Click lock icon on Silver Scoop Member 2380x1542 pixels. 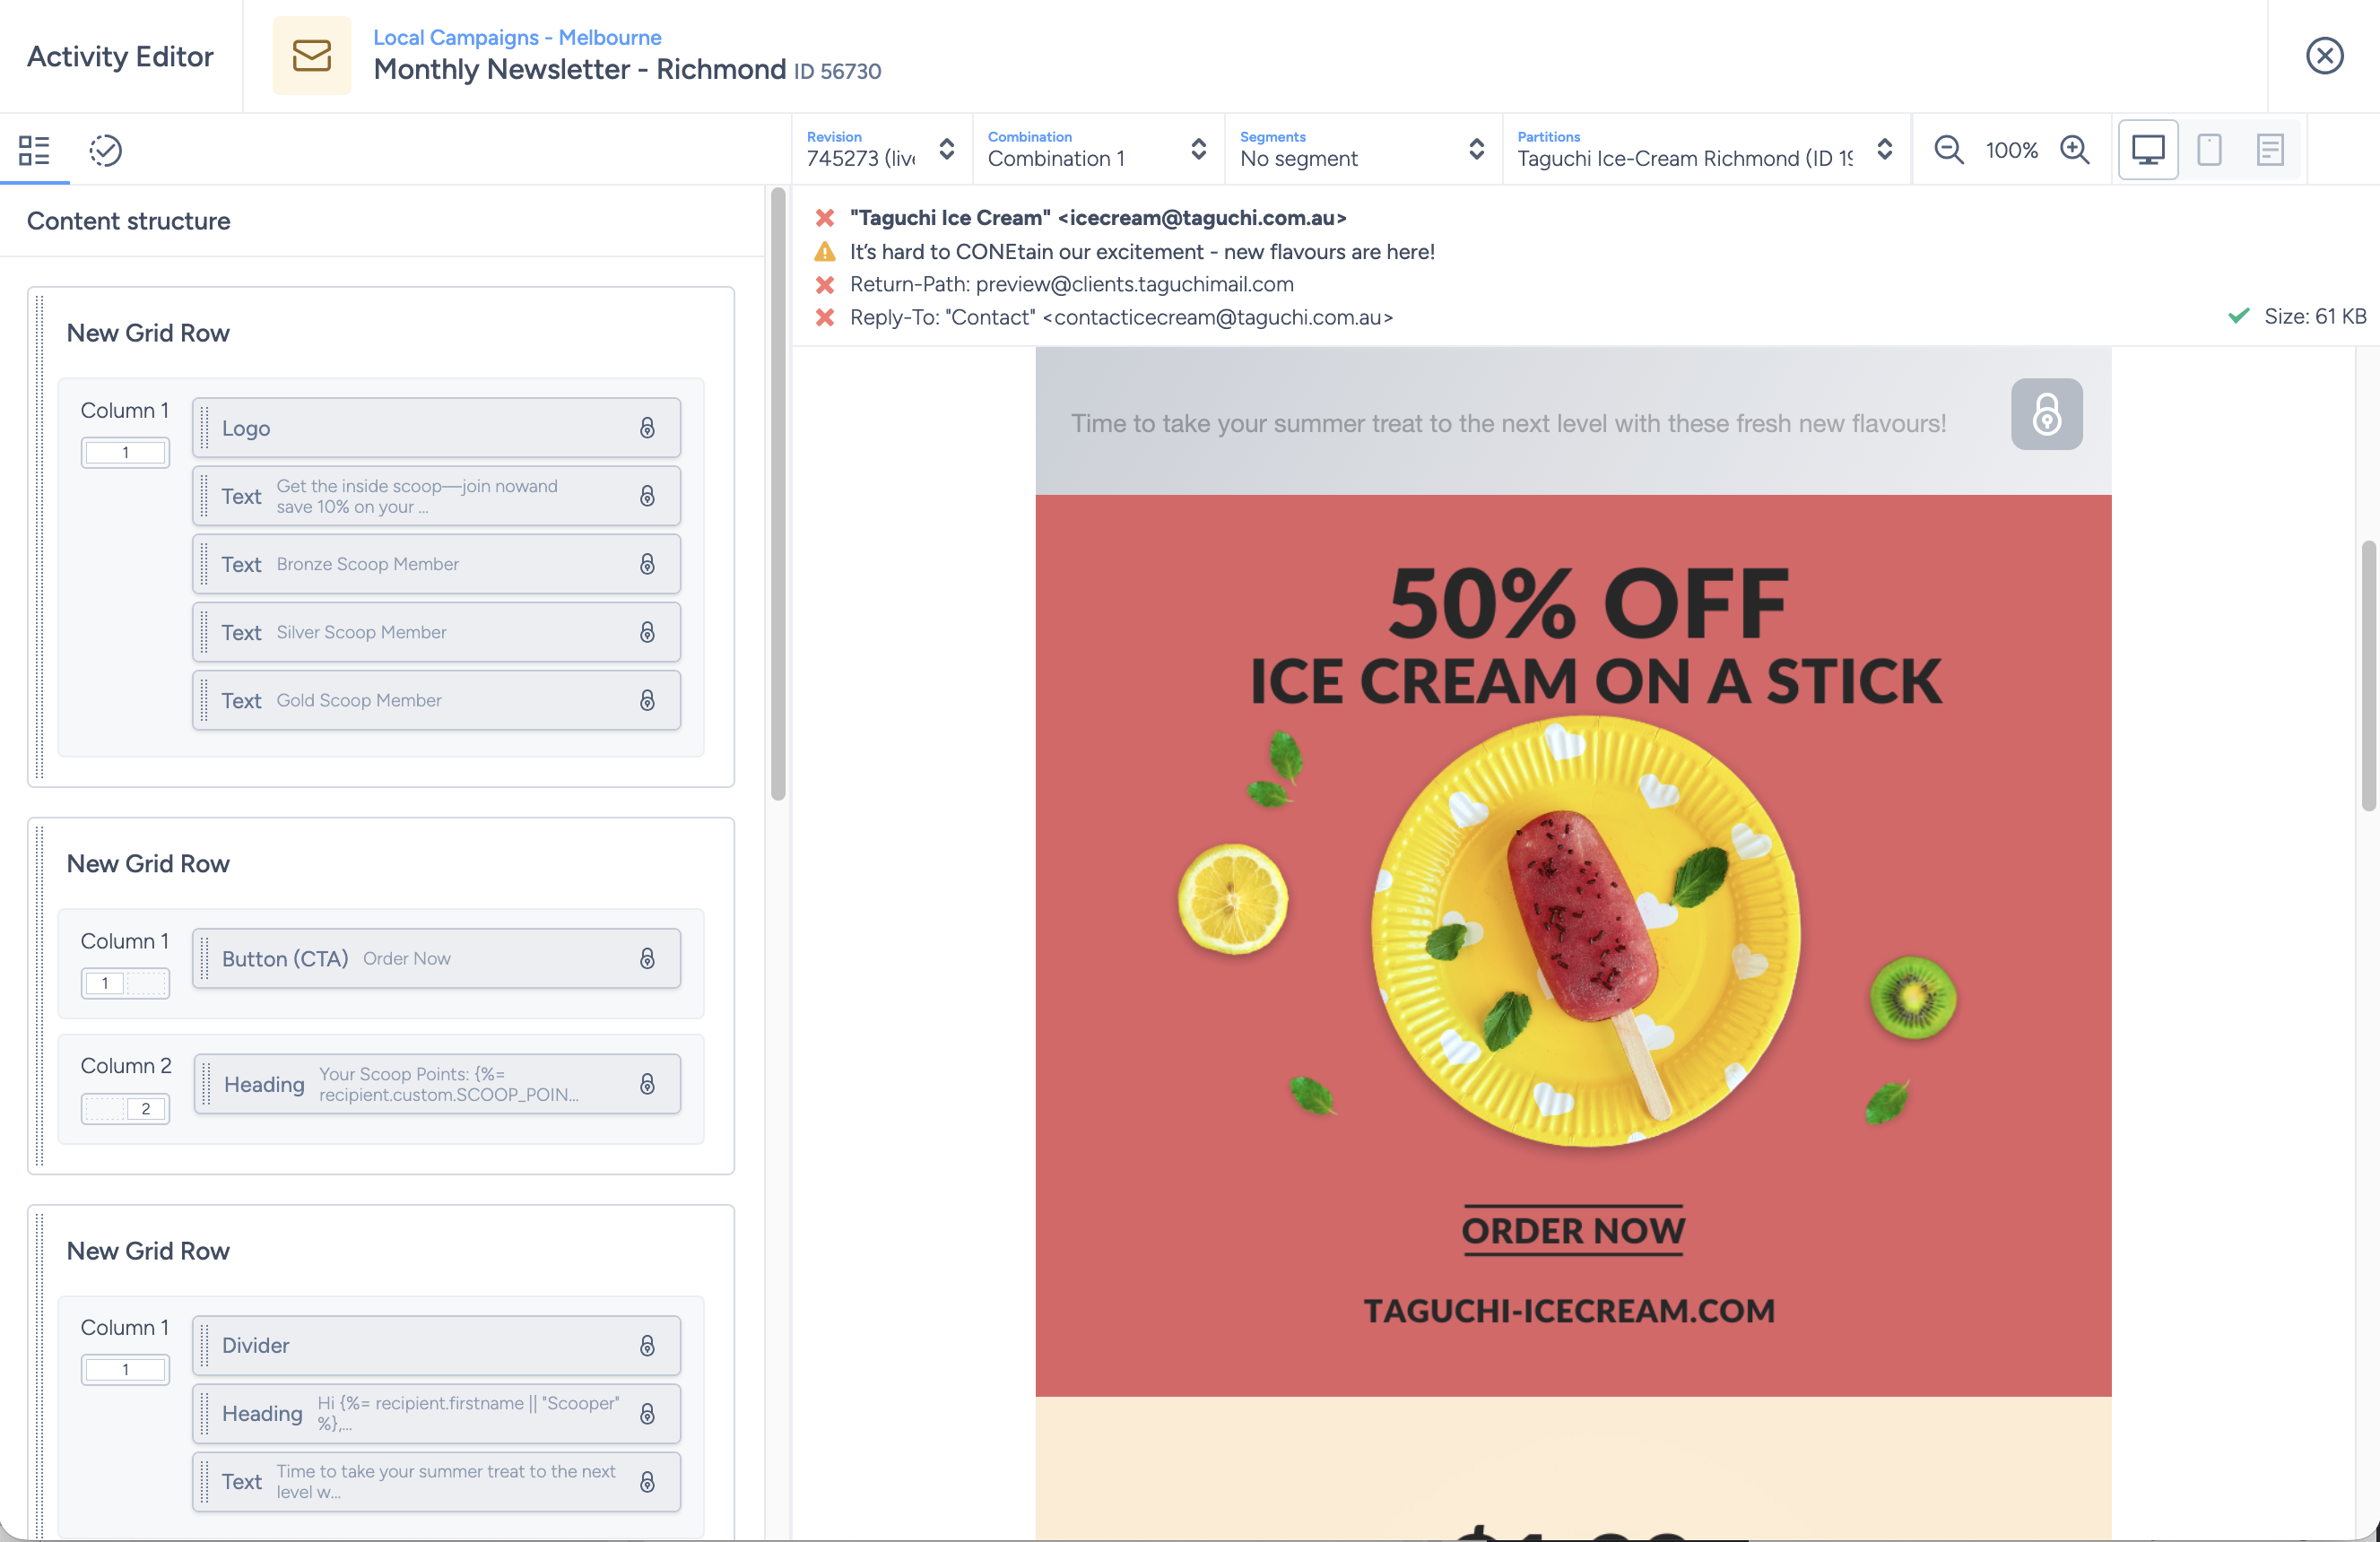point(648,632)
